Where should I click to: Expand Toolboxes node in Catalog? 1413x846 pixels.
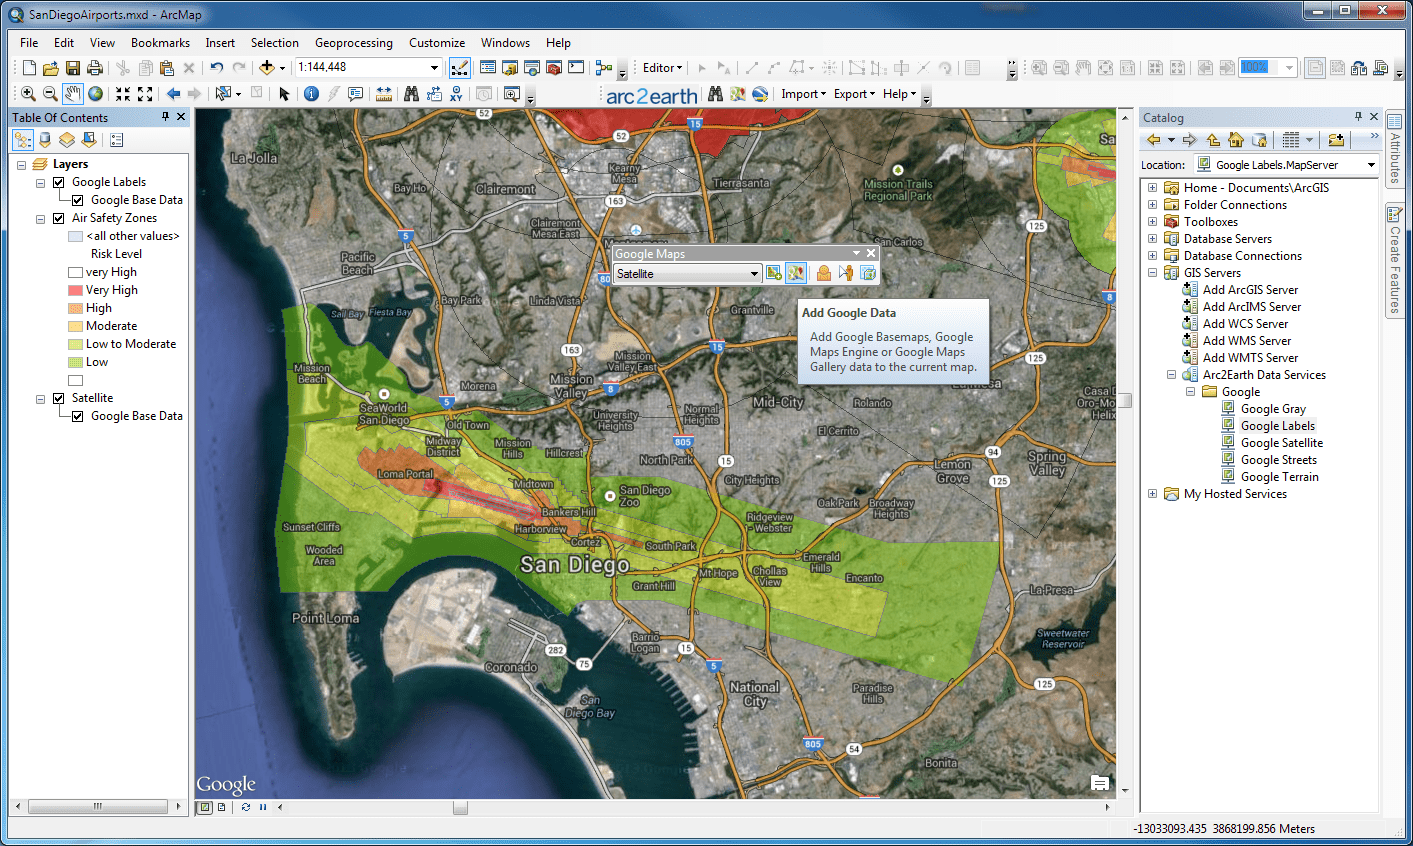[x=1152, y=222]
